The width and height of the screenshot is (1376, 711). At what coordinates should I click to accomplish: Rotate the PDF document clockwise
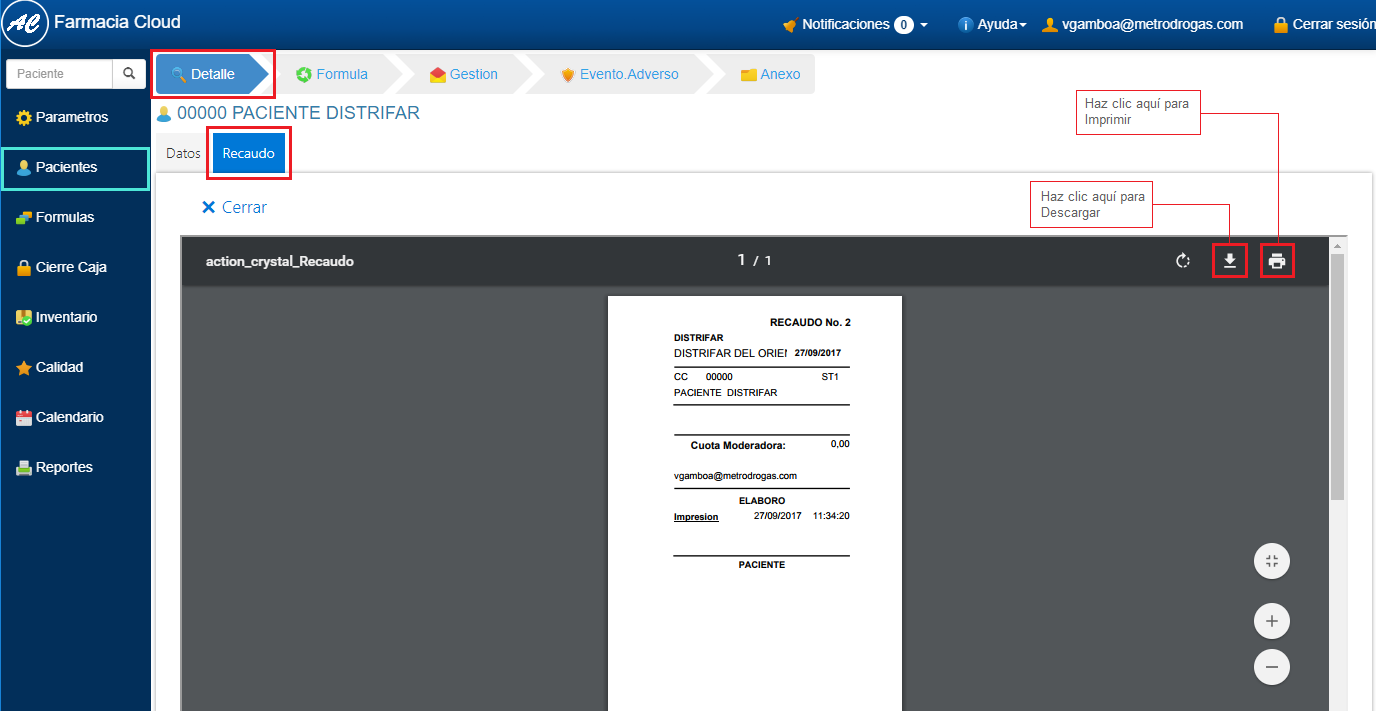point(1183,261)
